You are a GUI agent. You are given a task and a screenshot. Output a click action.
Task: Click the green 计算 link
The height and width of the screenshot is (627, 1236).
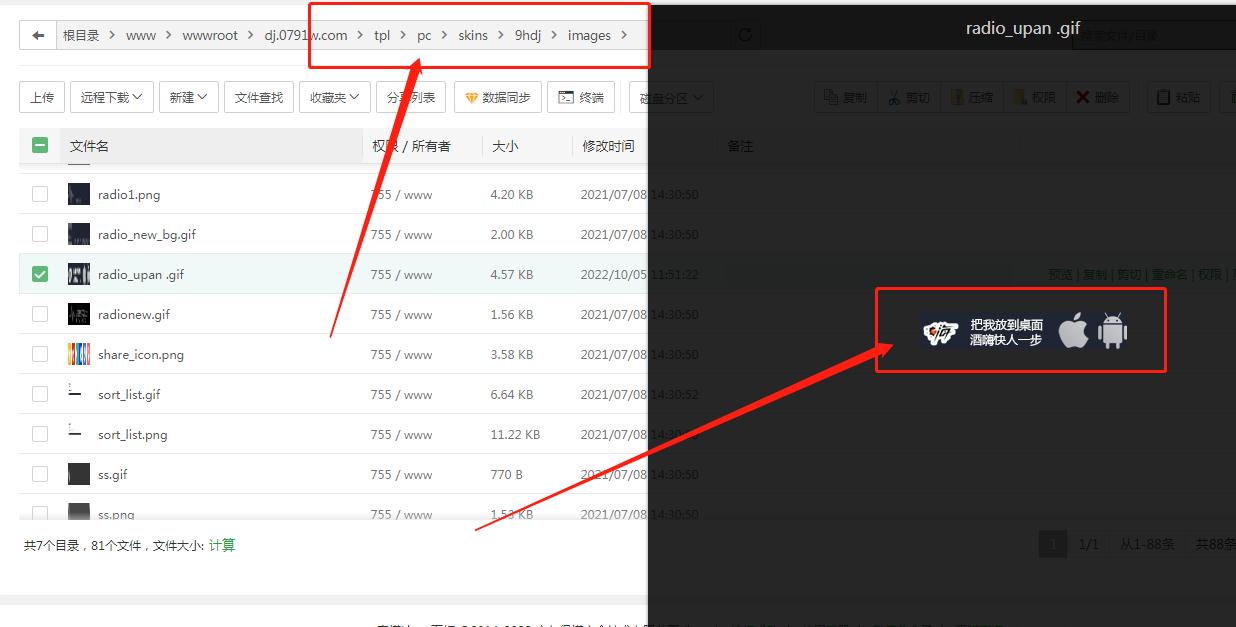click(x=222, y=545)
